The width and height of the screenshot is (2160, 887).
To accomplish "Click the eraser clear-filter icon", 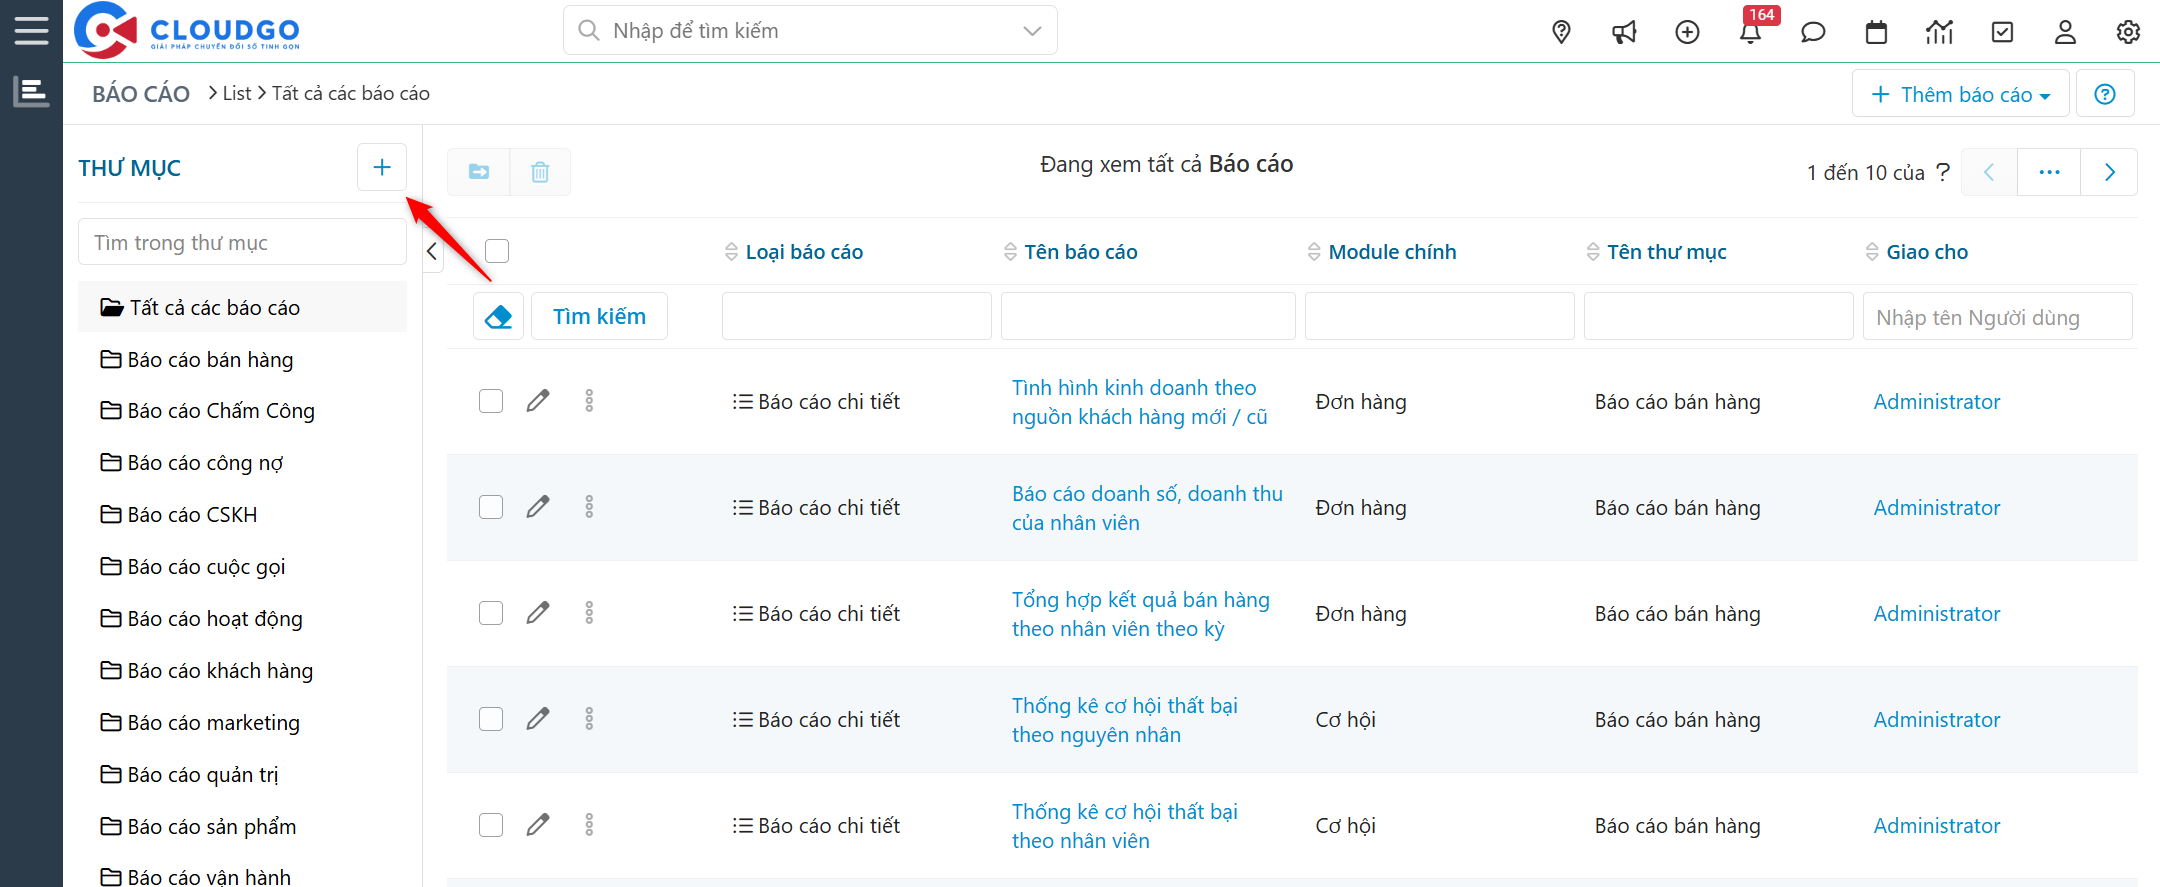I will [498, 317].
